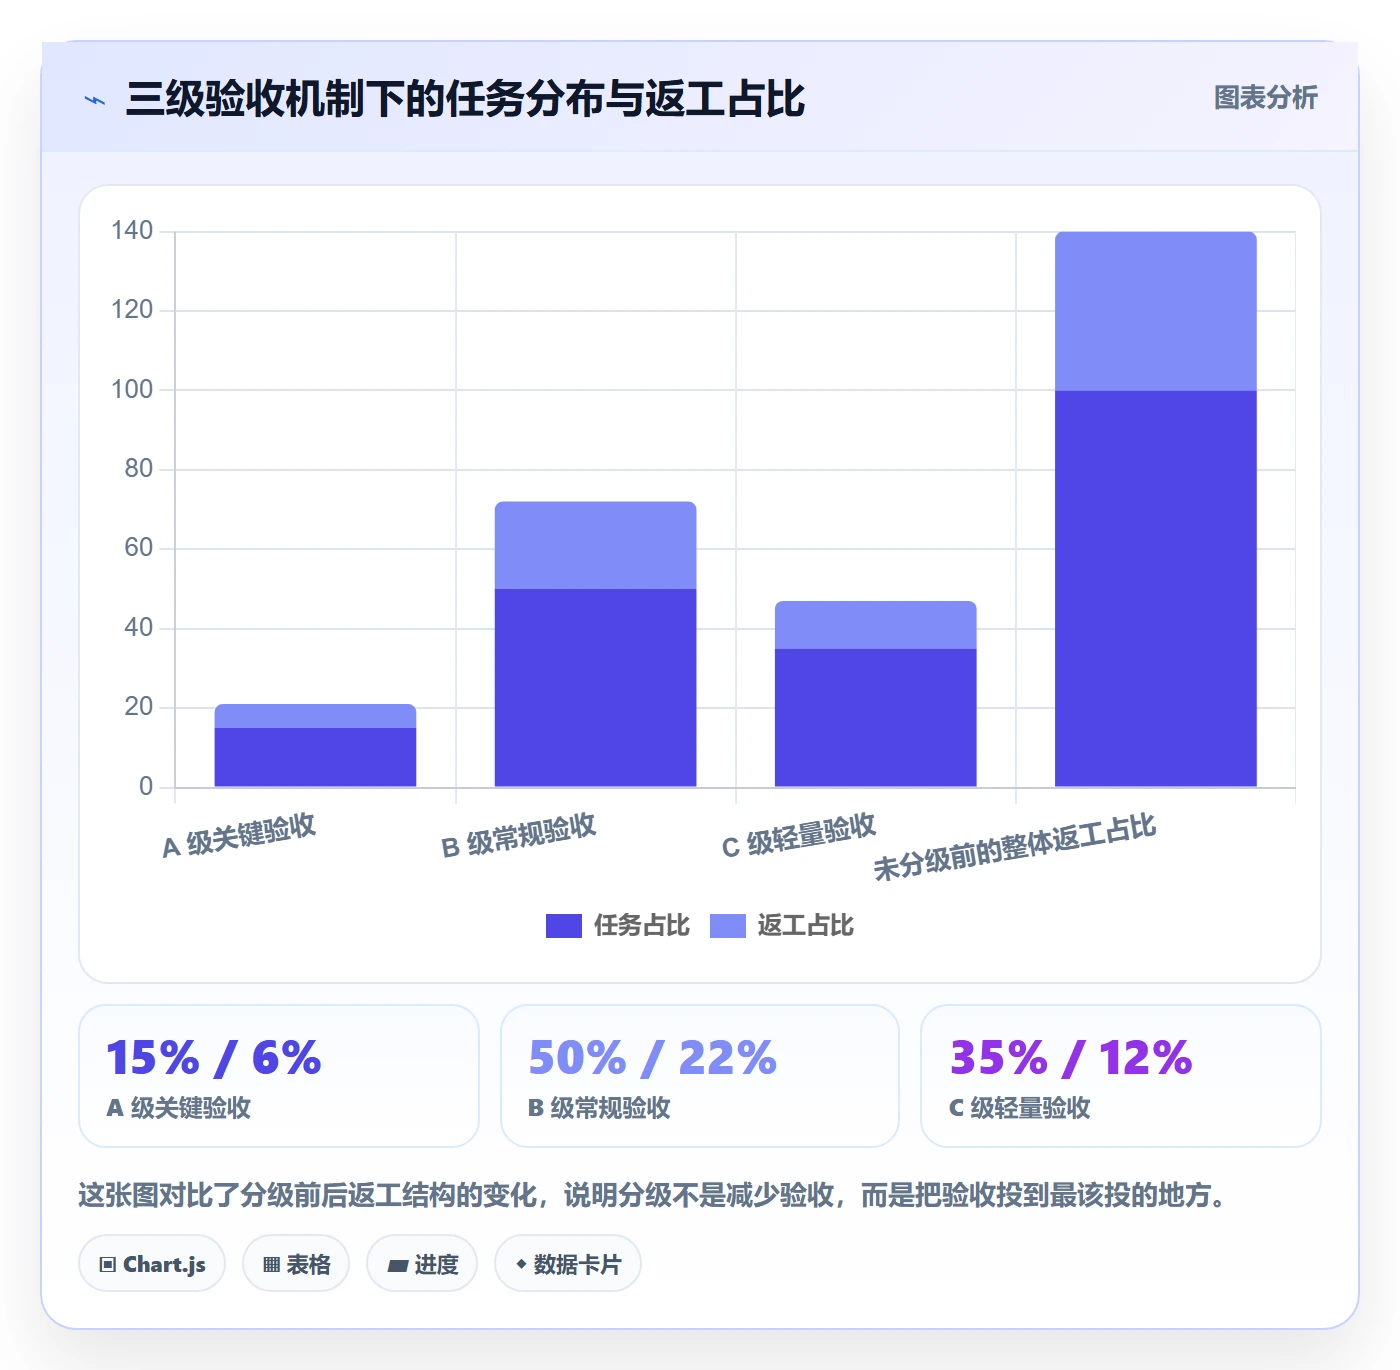
Task: Click the light 返工占比 segment for A 级关键验收
Action: click(315, 716)
